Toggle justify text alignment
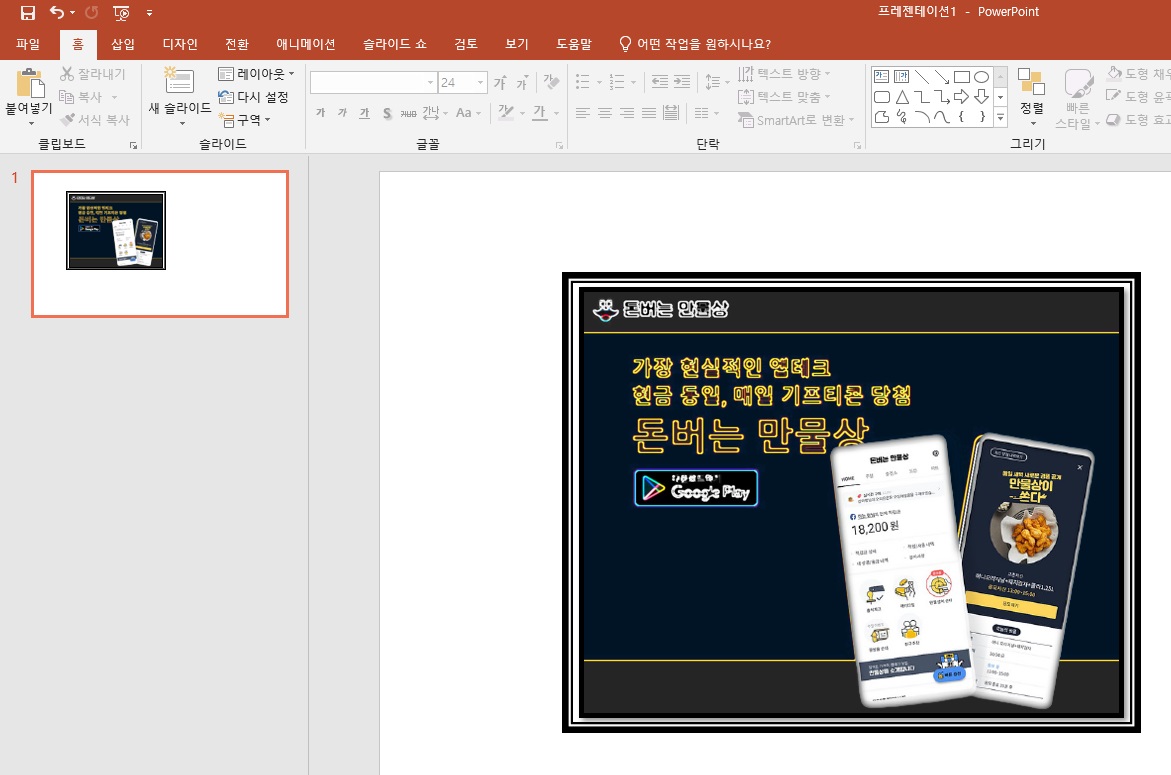The width and height of the screenshot is (1171, 775). click(x=649, y=113)
